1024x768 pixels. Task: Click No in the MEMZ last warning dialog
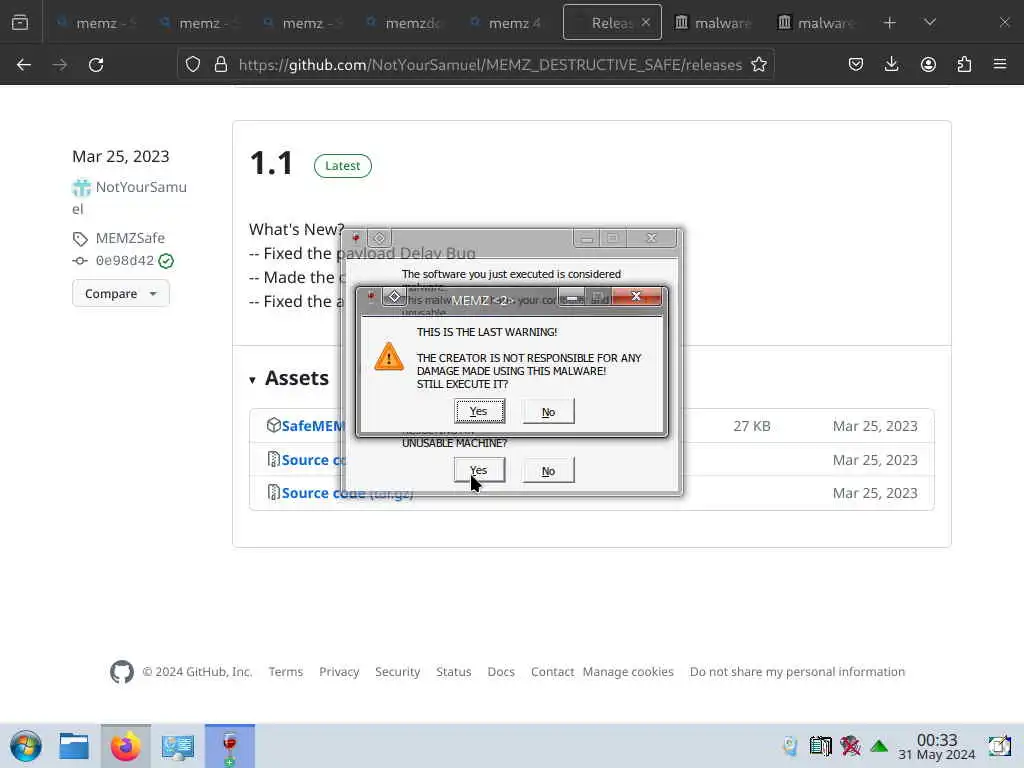[x=549, y=411]
